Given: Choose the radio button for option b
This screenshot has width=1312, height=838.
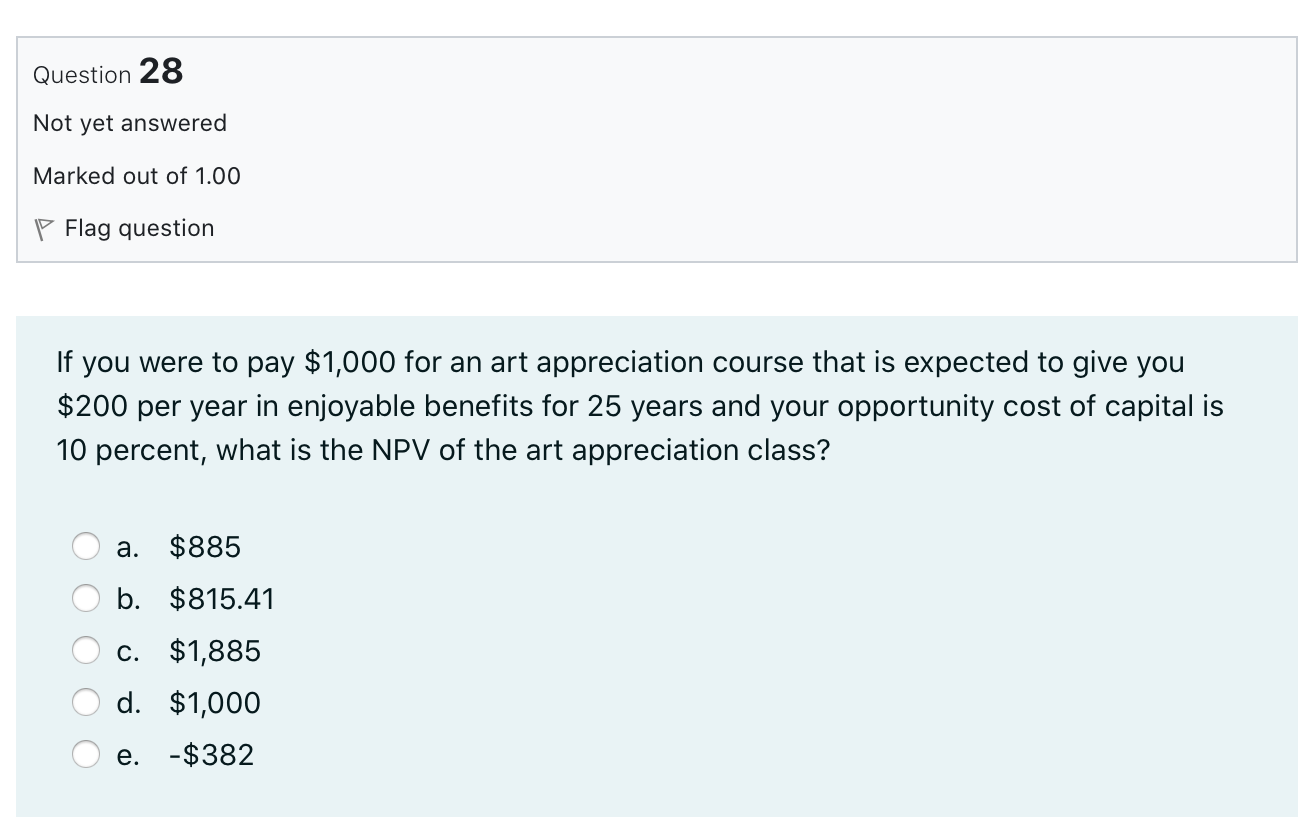Looking at the screenshot, I should tap(86, 599).
